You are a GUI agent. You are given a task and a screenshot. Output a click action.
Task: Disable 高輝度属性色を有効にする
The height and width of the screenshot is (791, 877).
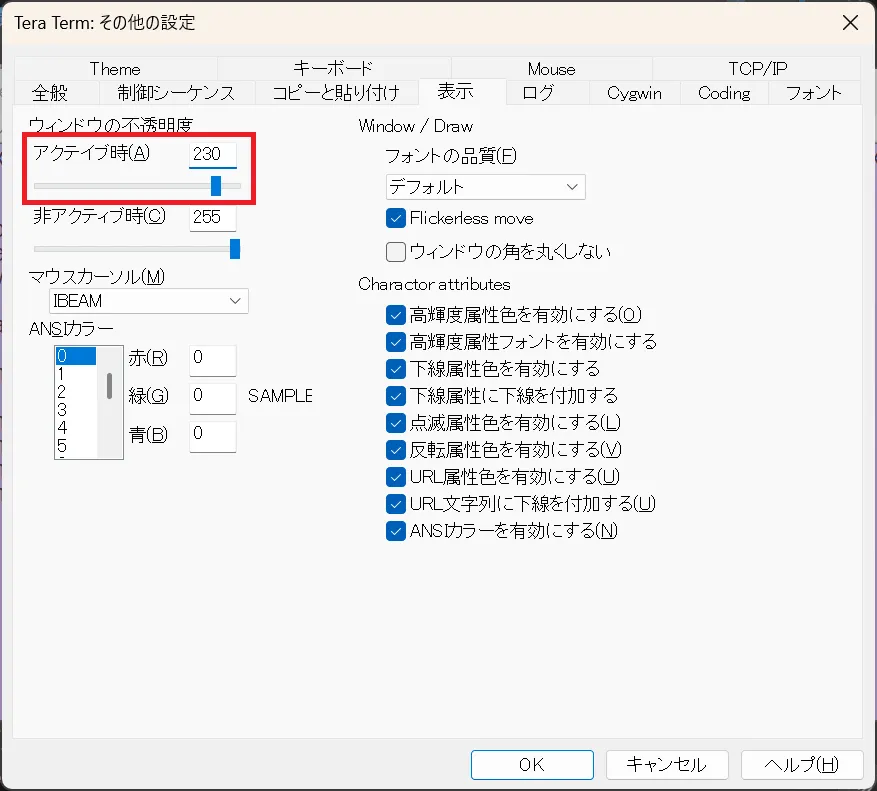(x=394, y=315)
